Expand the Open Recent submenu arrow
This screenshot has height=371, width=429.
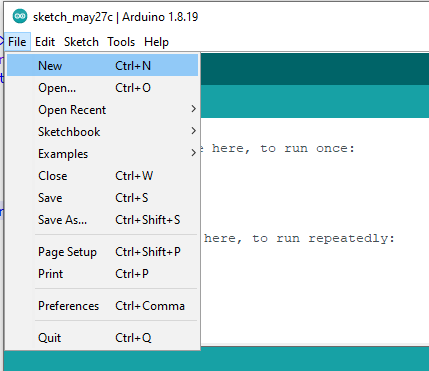click(194, 109)
